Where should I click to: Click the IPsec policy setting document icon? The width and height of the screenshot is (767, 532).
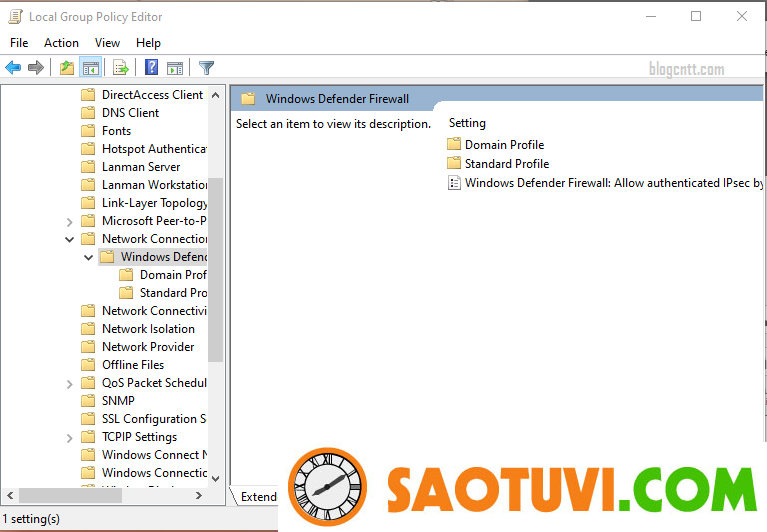[x=454, y=183]
